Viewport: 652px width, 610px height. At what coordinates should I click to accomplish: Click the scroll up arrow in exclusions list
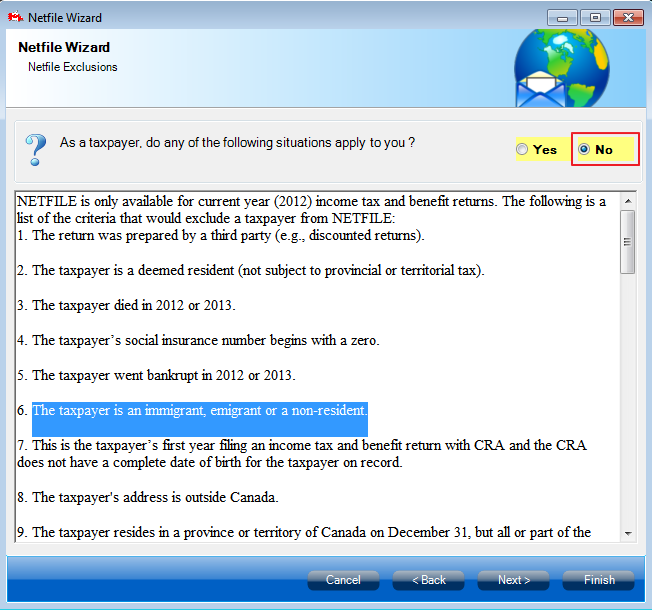click(x=628, y=201)
